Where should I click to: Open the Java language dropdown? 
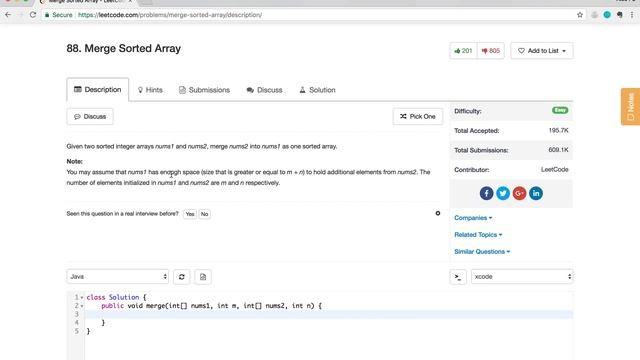tap(118, 277)
